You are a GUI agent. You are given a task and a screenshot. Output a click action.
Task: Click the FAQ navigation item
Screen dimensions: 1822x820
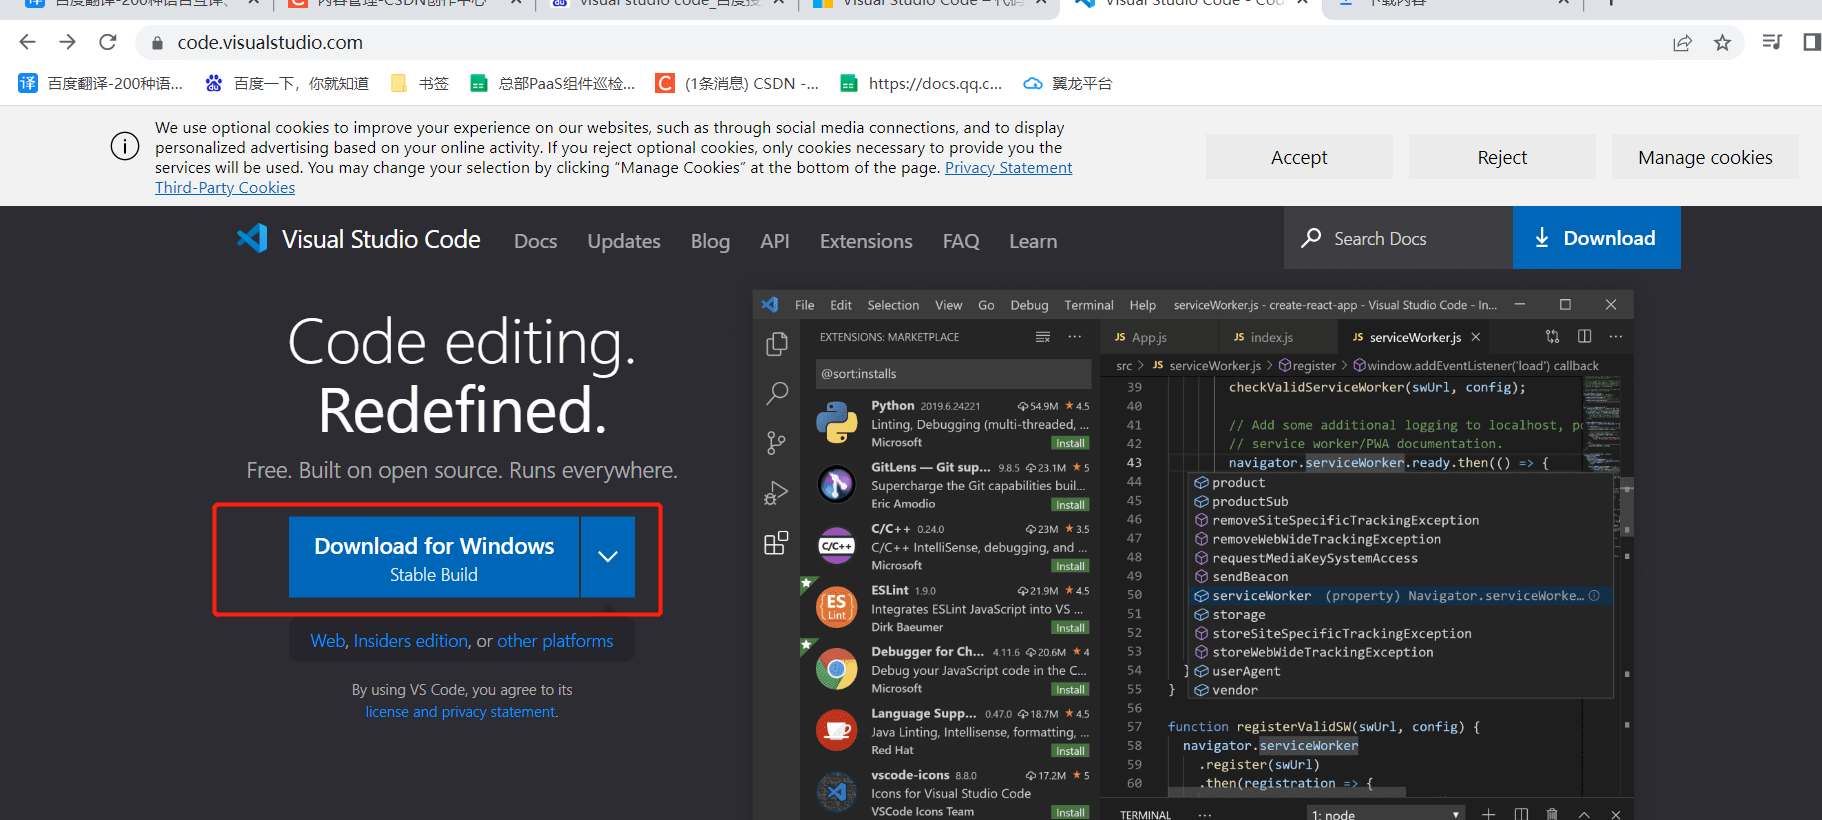tap(961, 241)
